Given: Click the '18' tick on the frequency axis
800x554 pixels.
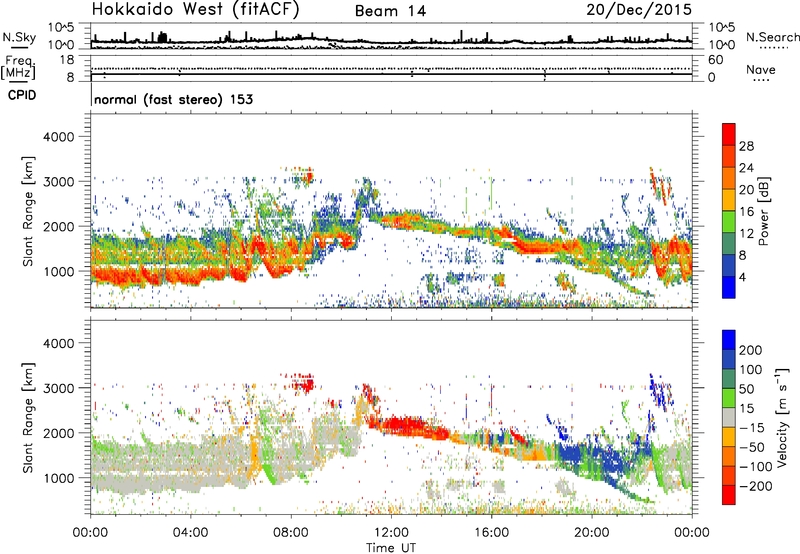Looking at the screenshot, I should (67, 60).
